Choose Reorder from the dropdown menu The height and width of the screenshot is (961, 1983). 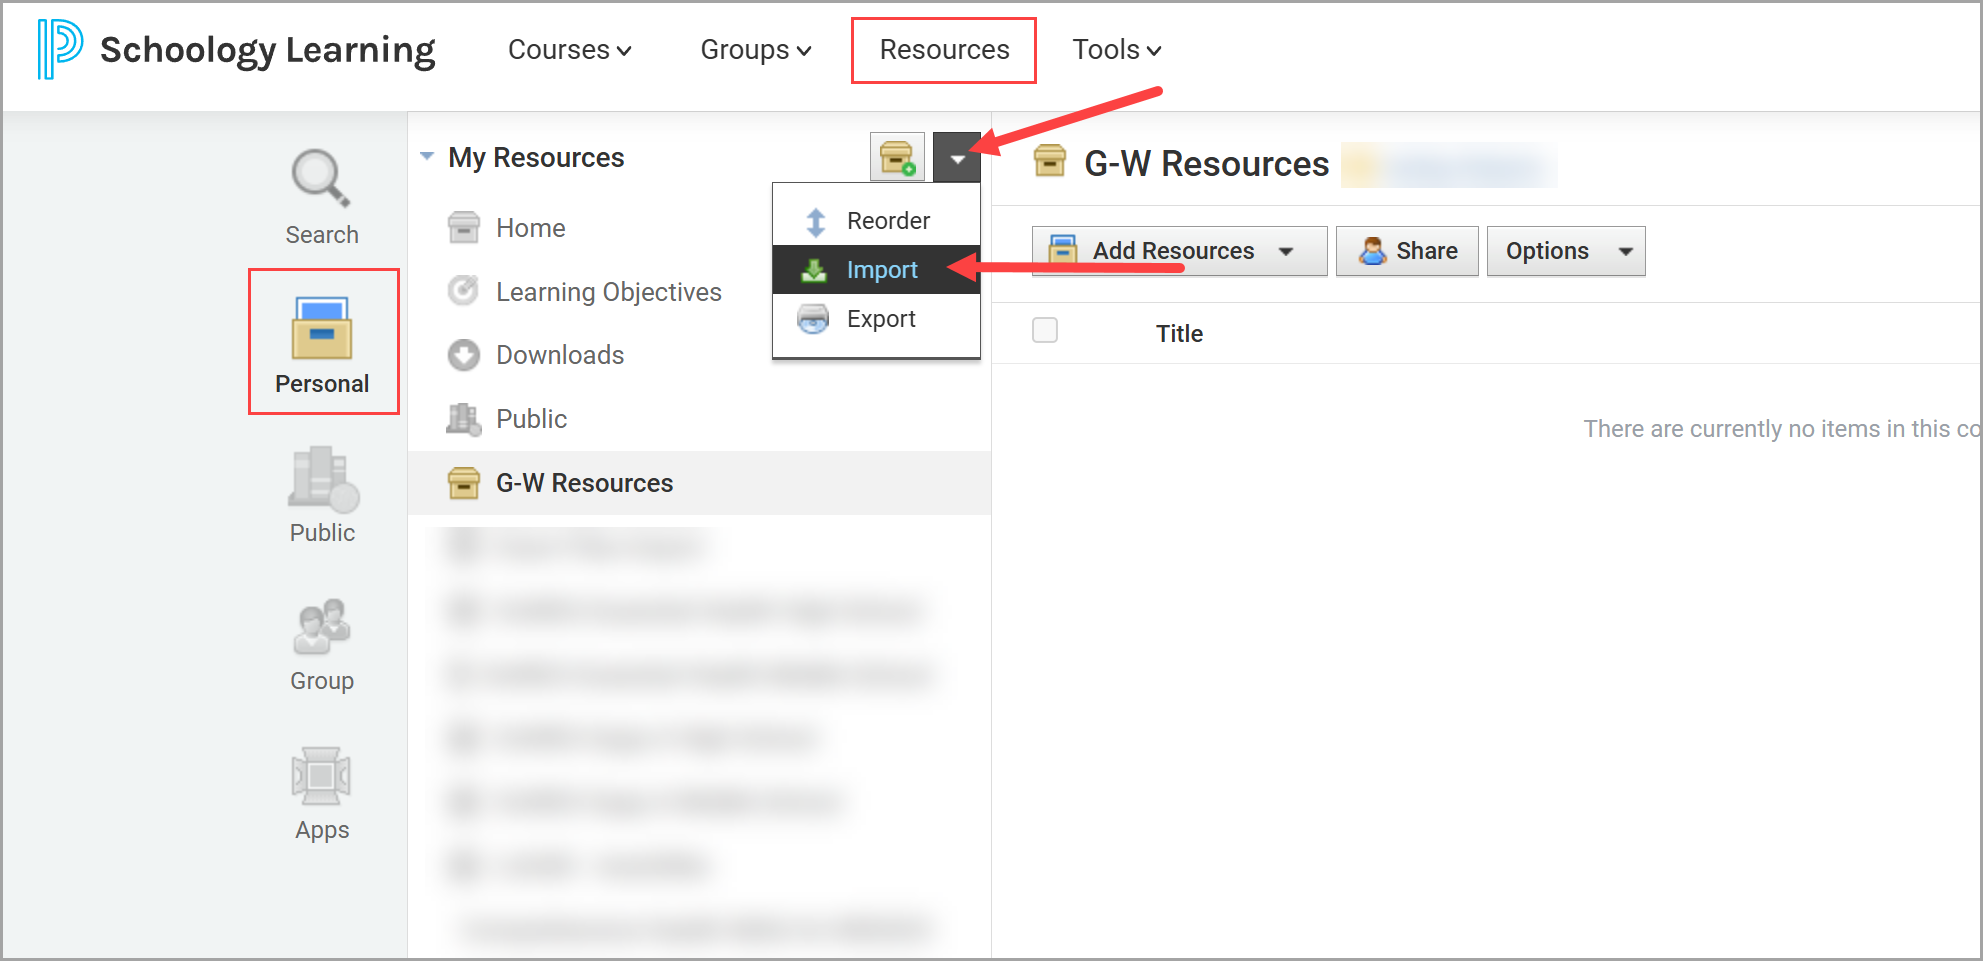[x=876, y=221]
